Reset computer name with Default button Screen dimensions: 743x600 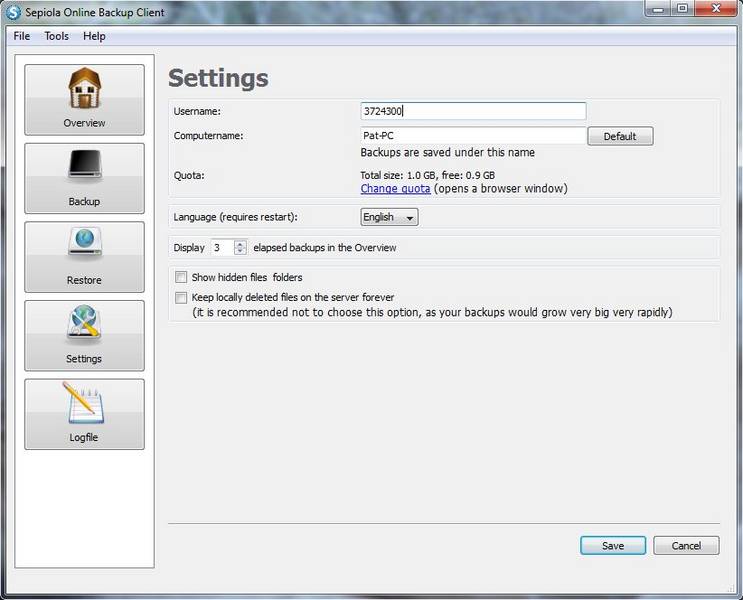click(620, 136)
